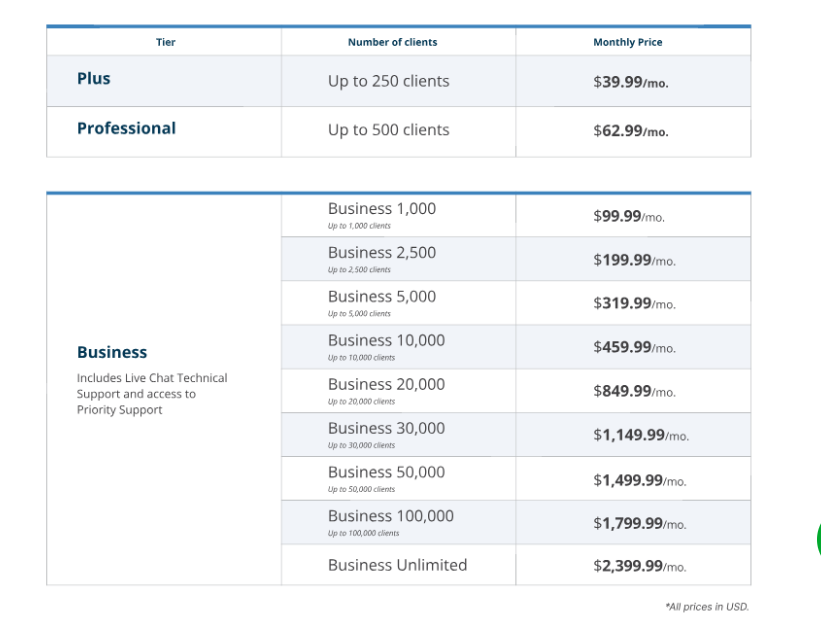Image resolution: width=821 pixels, height=633 pixels.
Task: Select the Business 5,000 plan
Action: click(x=382, y=296)
